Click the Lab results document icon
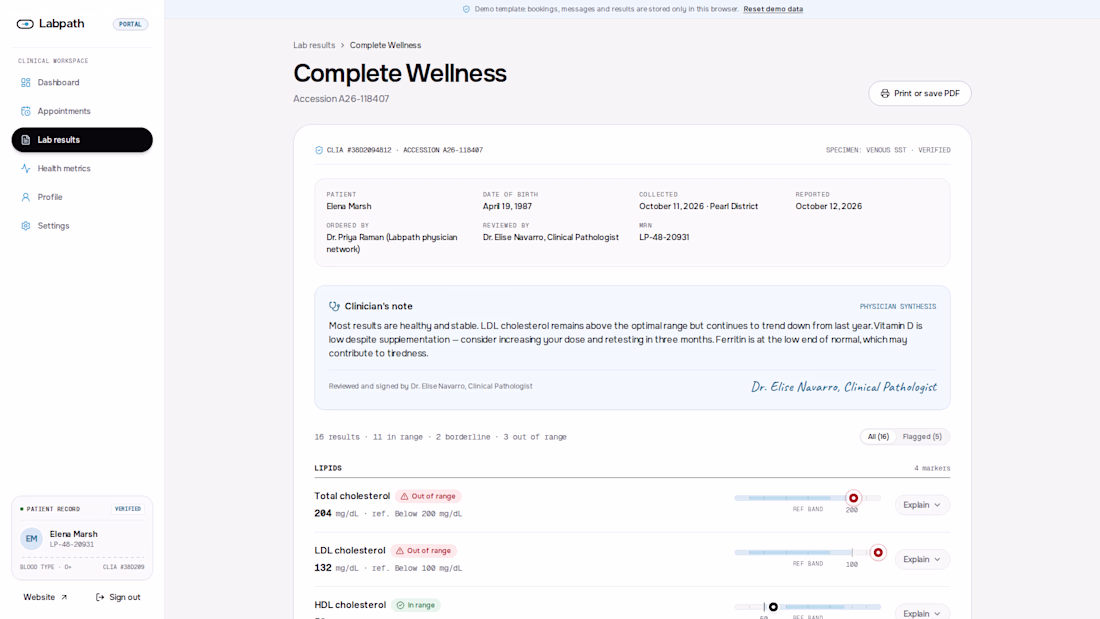1100x619 pixels. [26, 140]
